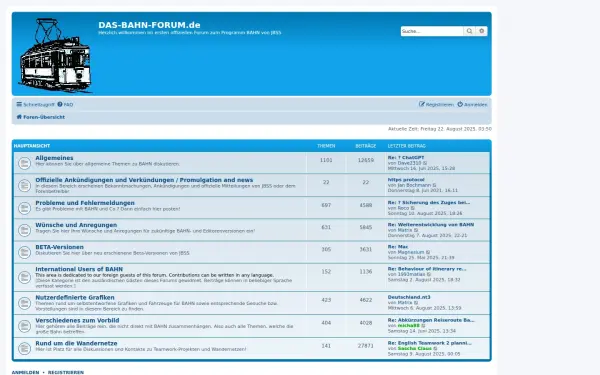Open last post 'Re: Behaviour of itinerary re...'
The width and height of the screenshot is (600, 375).
tap(427, 269)
